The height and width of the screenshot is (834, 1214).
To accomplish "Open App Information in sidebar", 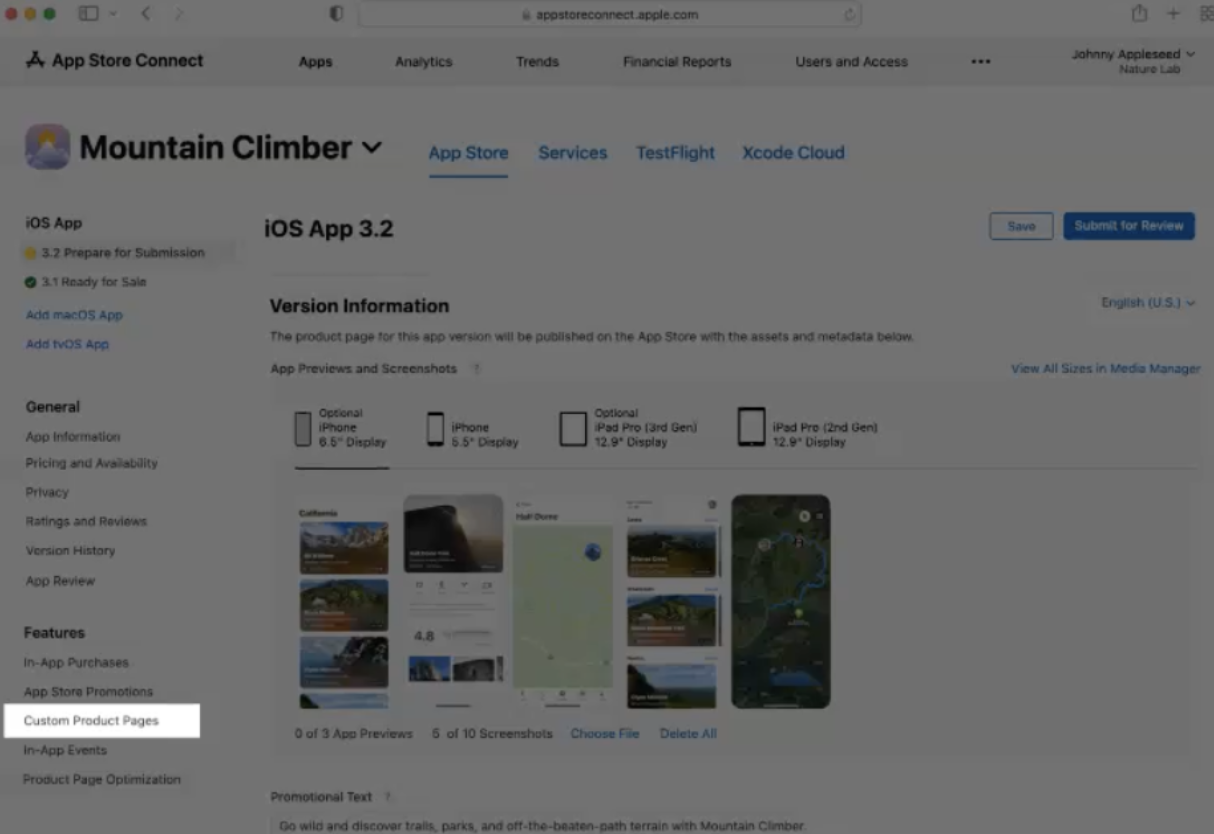I will click(x=73, y=437).
